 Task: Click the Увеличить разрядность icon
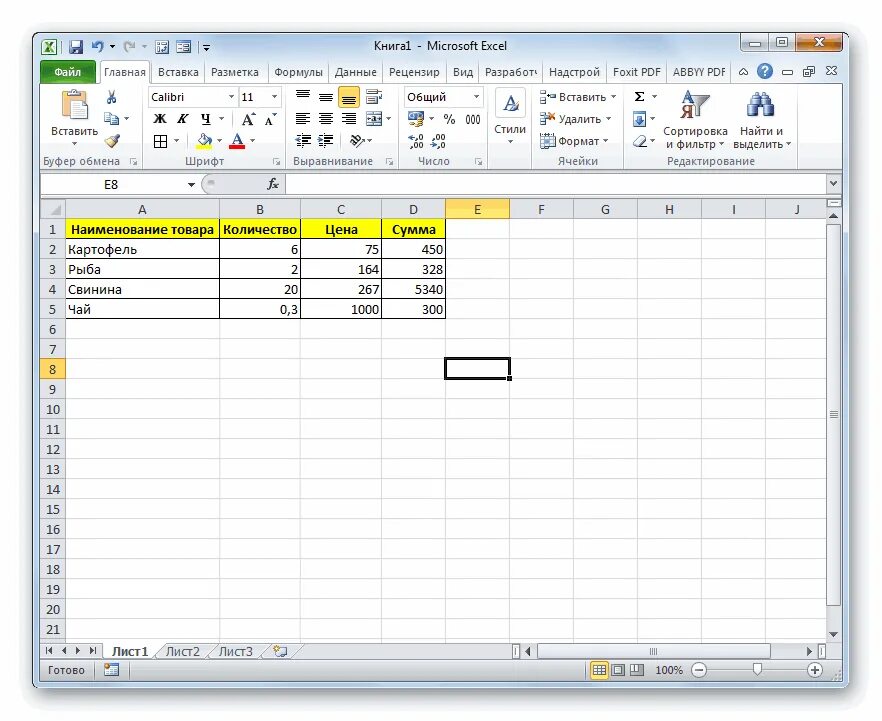coord(415,139)
